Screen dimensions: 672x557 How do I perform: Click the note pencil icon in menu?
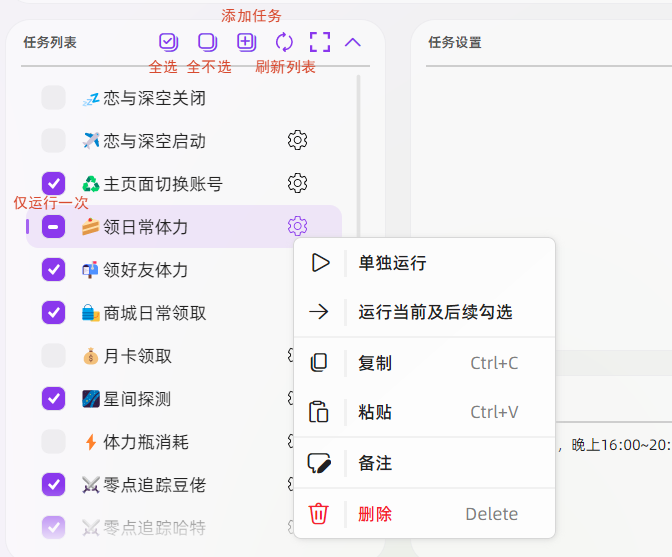click(319, 463)
